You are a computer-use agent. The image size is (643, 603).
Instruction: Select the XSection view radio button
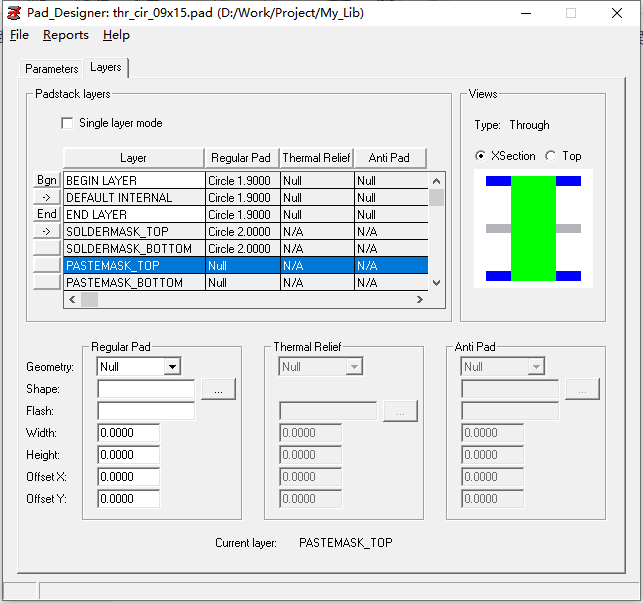(480, 156)
